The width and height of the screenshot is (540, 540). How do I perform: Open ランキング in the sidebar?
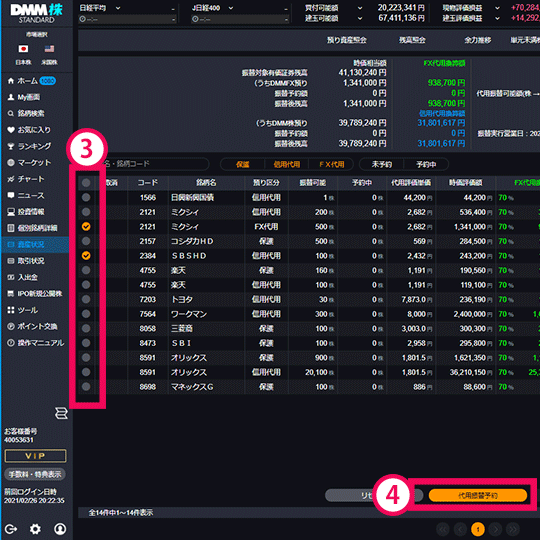pyautogui.click(x=29, y=146)
